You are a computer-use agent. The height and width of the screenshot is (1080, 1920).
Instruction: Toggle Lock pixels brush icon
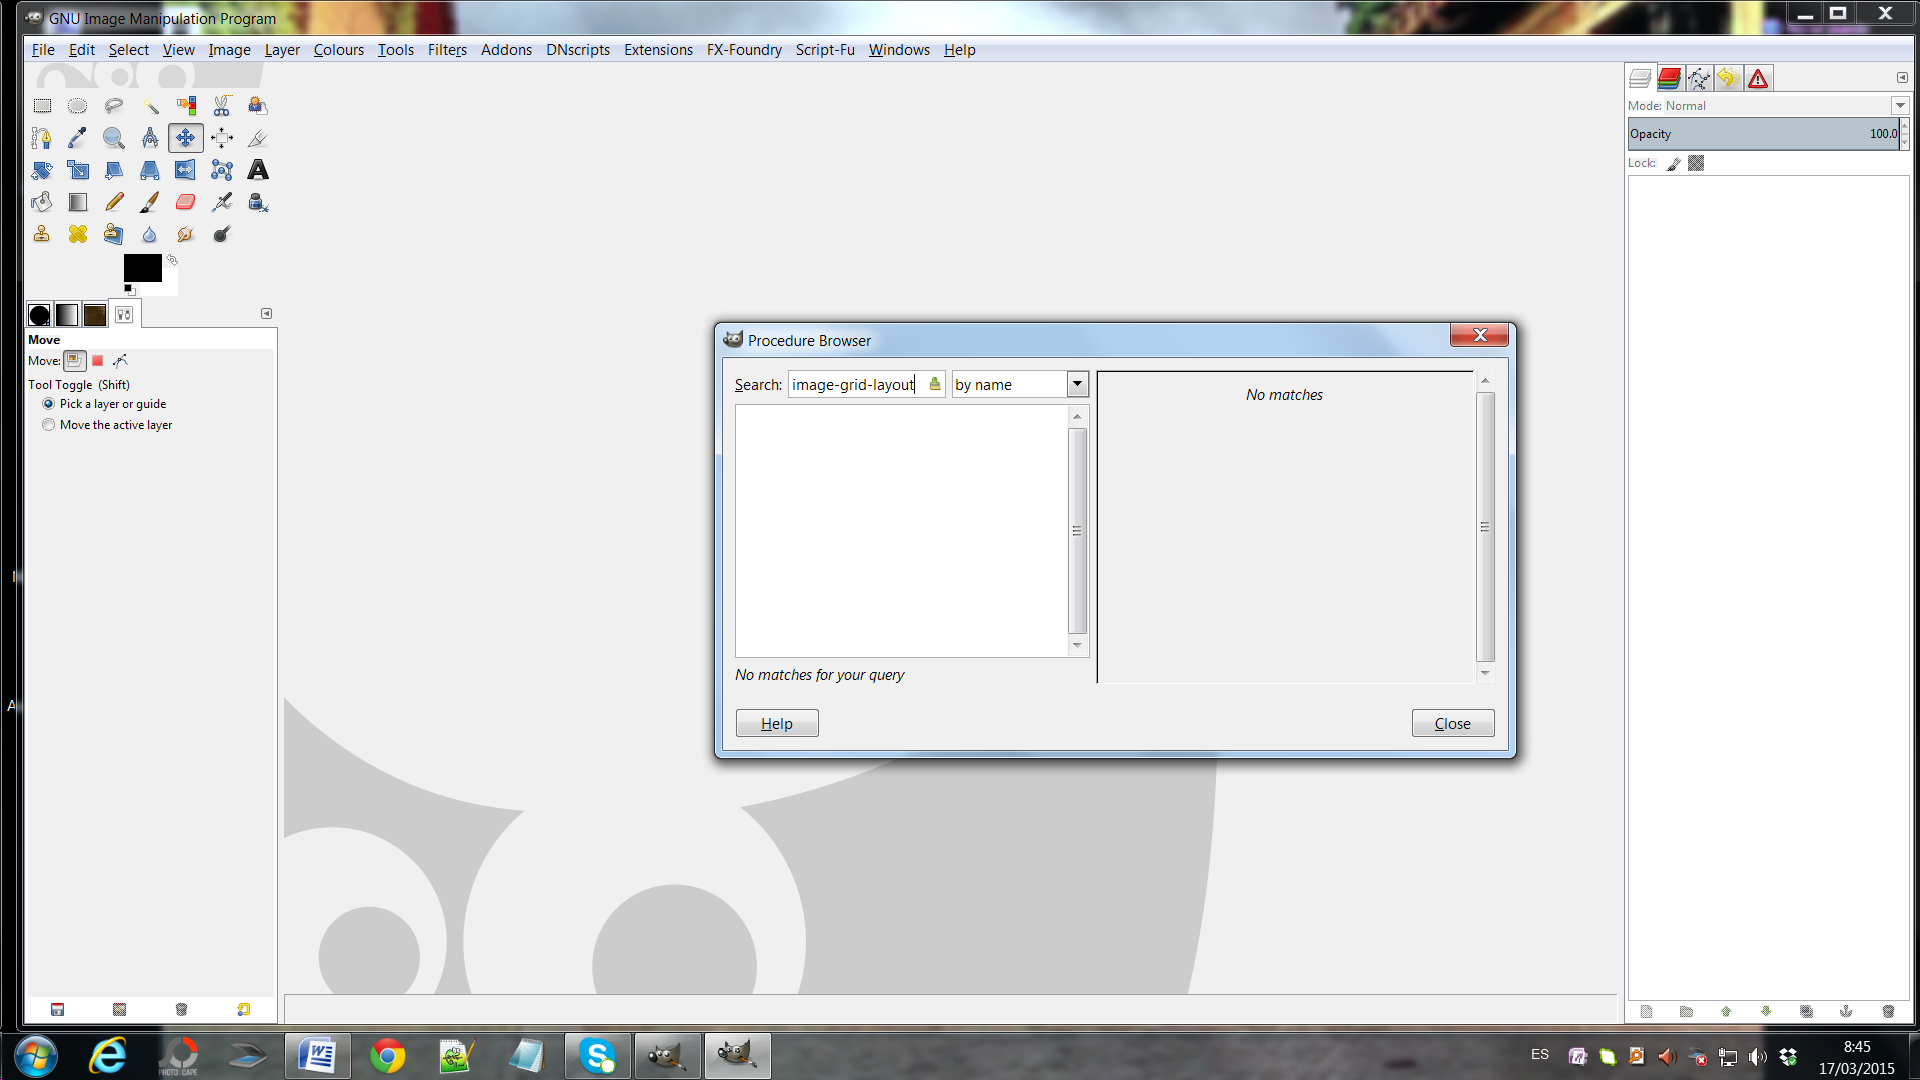tap(1674, 164)
